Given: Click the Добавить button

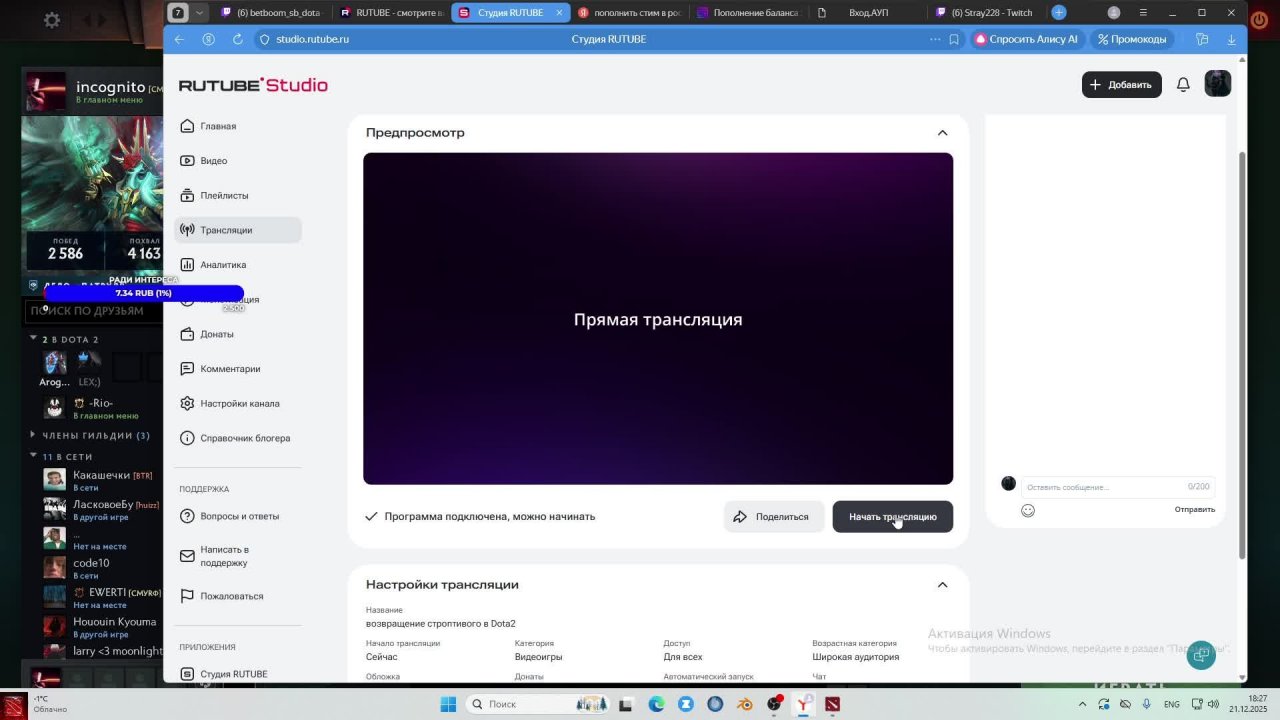Looking at the screenshot, I should 1121,85.
